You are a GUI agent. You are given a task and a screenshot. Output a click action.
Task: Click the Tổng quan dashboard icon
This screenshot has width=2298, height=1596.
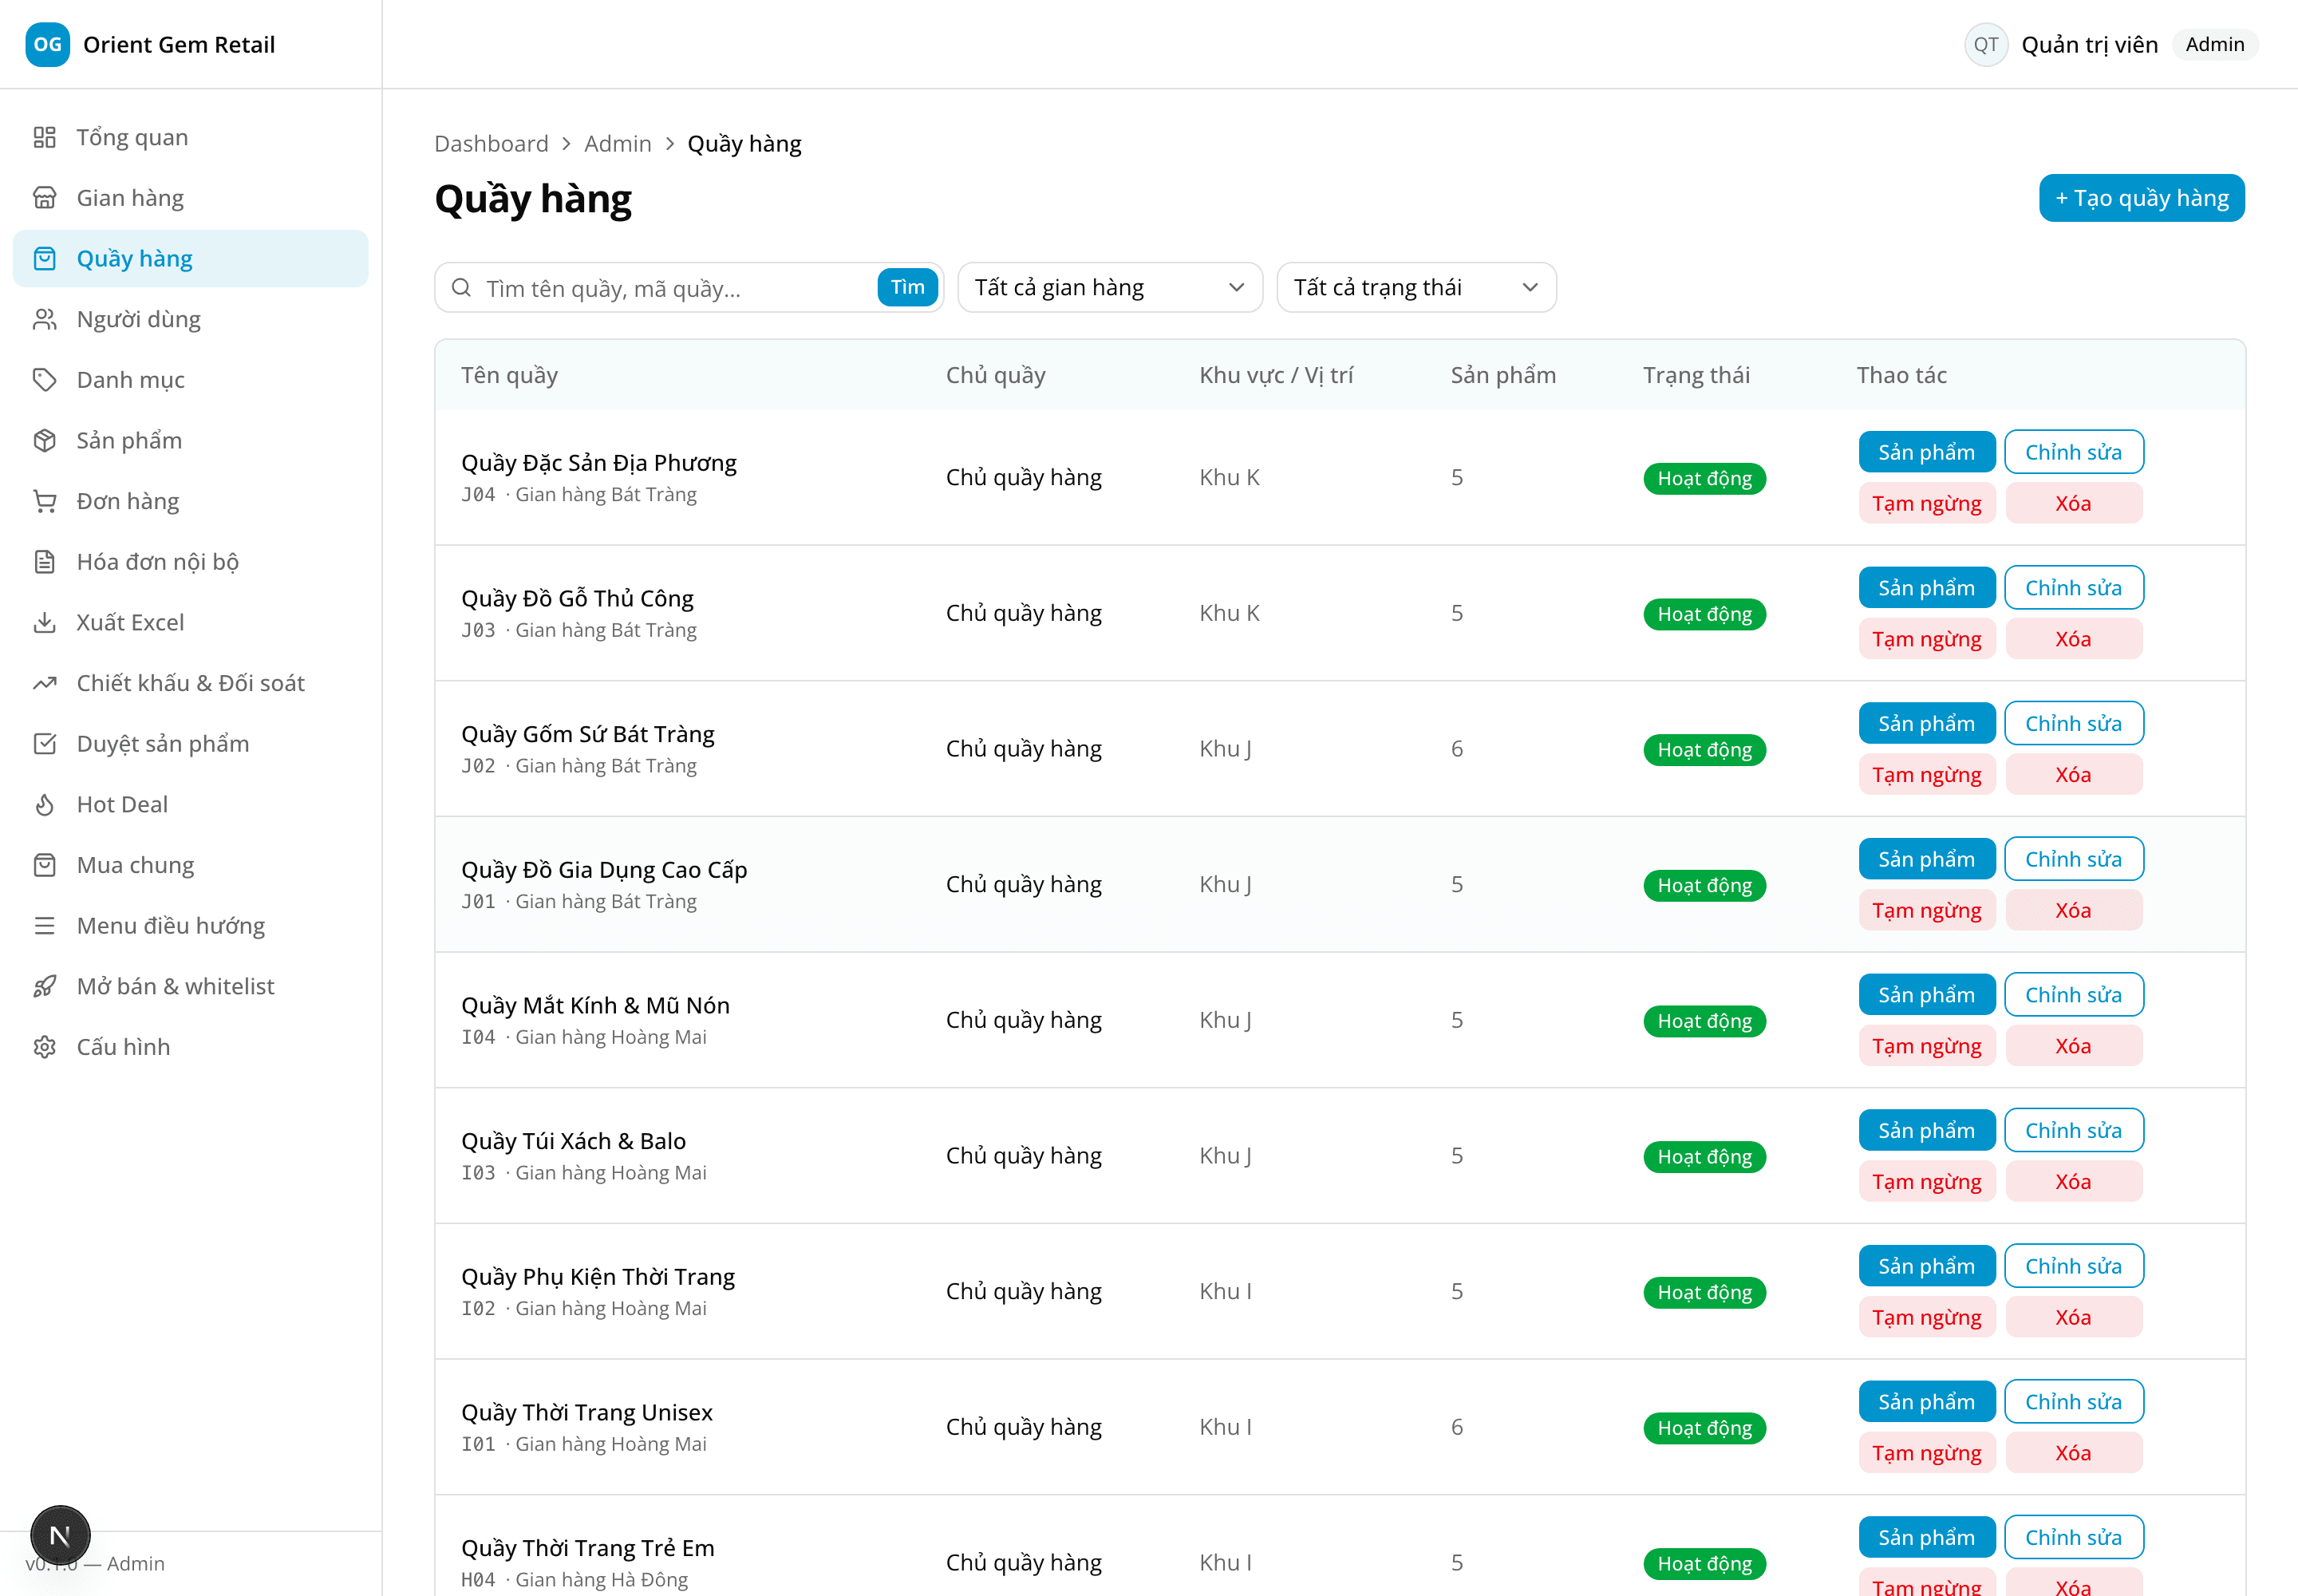point(44,137)
